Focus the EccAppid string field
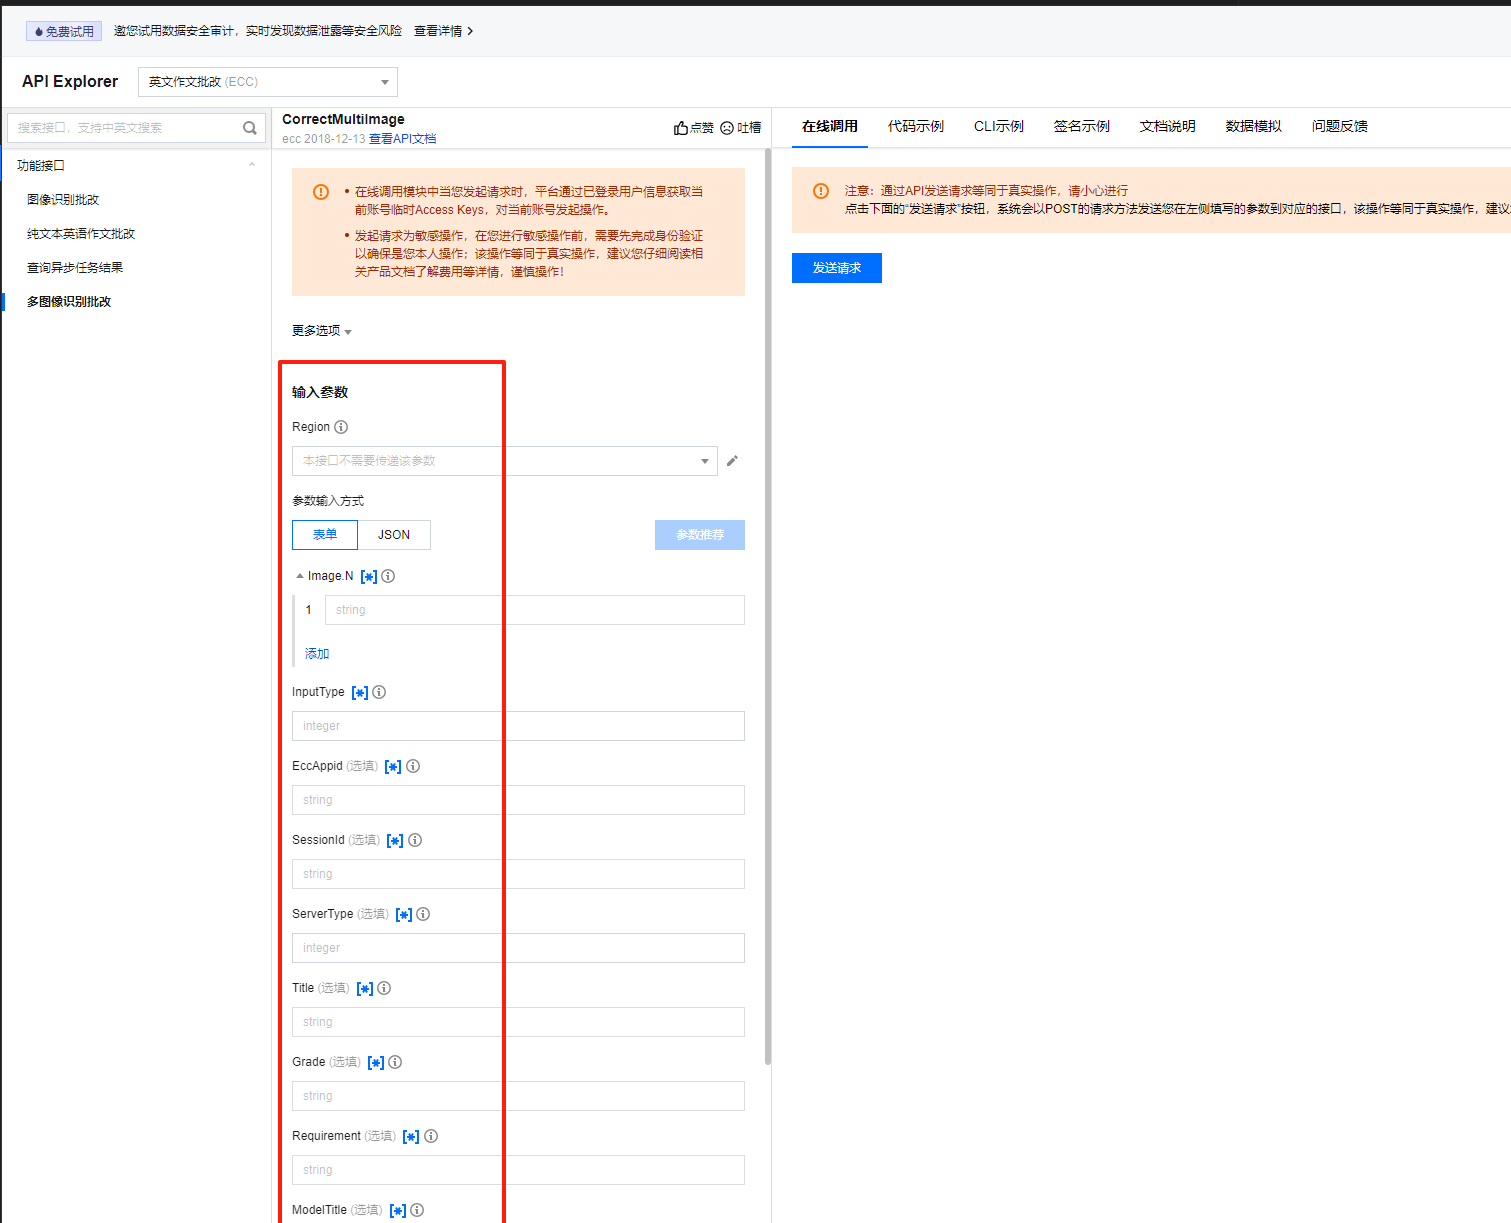This screenshot has width=1511, height=1223. pyautogui.click(x=518, y=800)
